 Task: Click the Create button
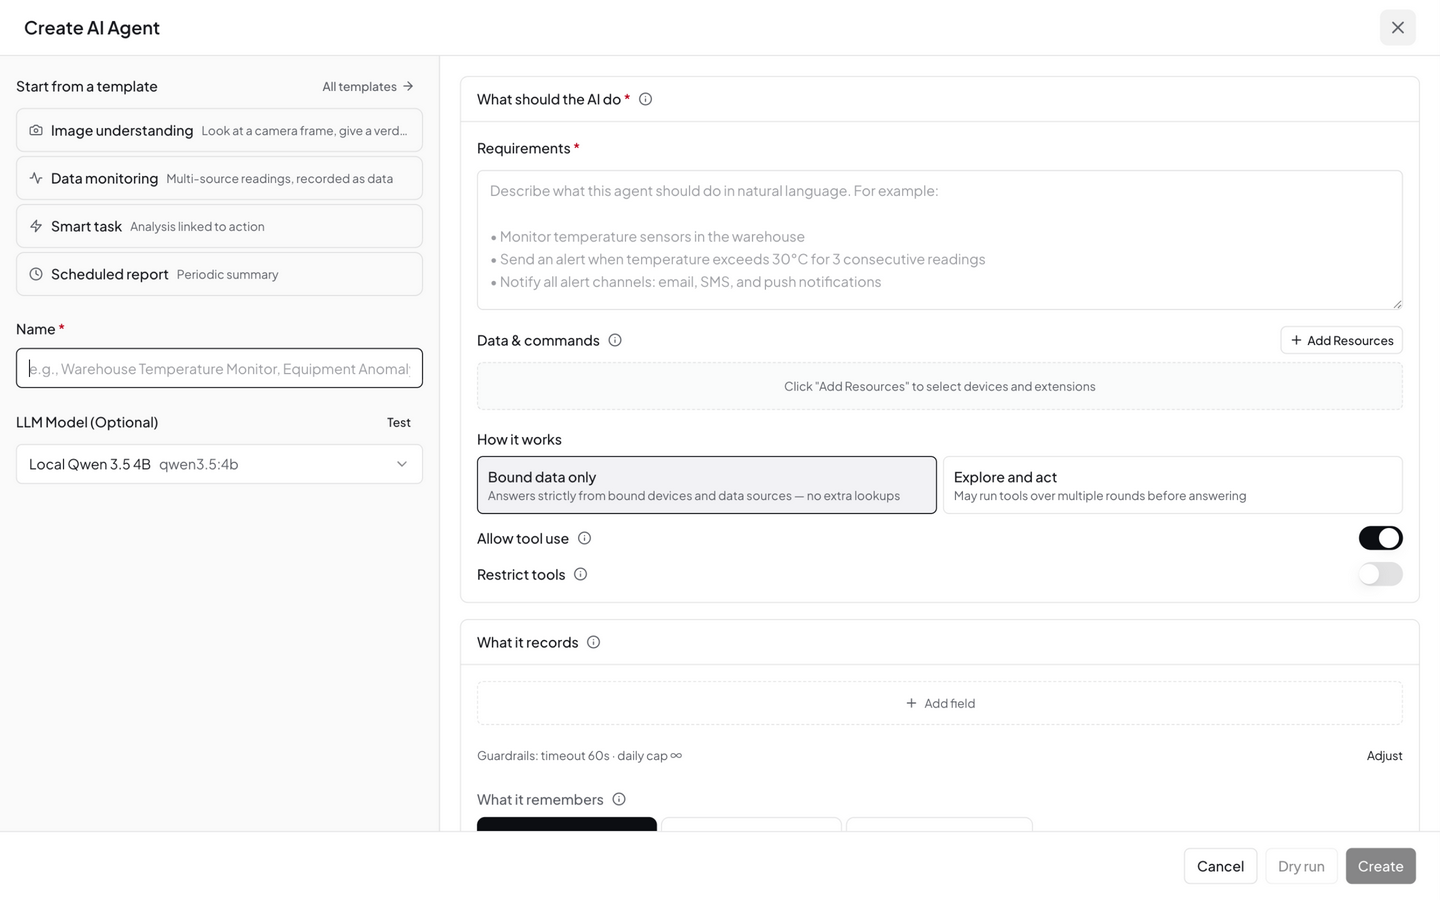point(1380,866)
